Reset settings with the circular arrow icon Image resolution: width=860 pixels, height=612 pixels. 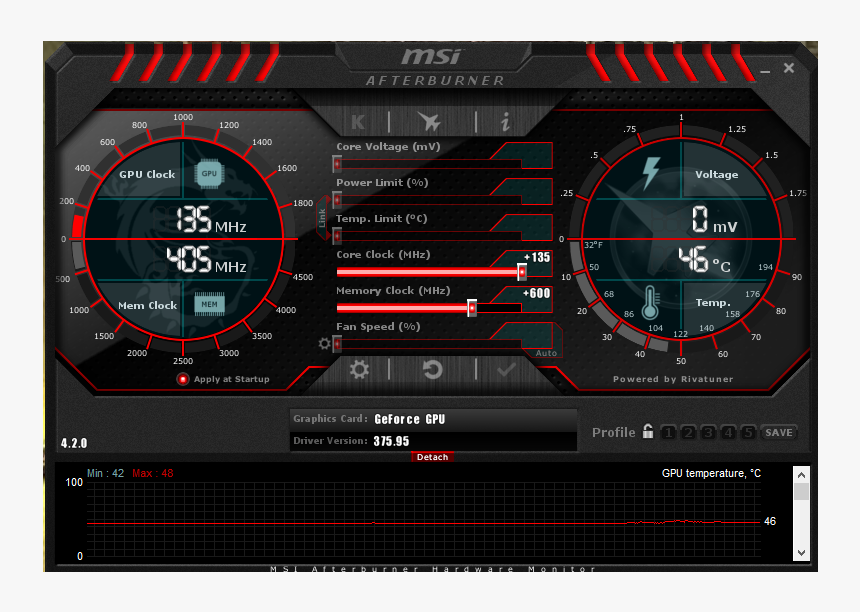(x=433, y=370)
